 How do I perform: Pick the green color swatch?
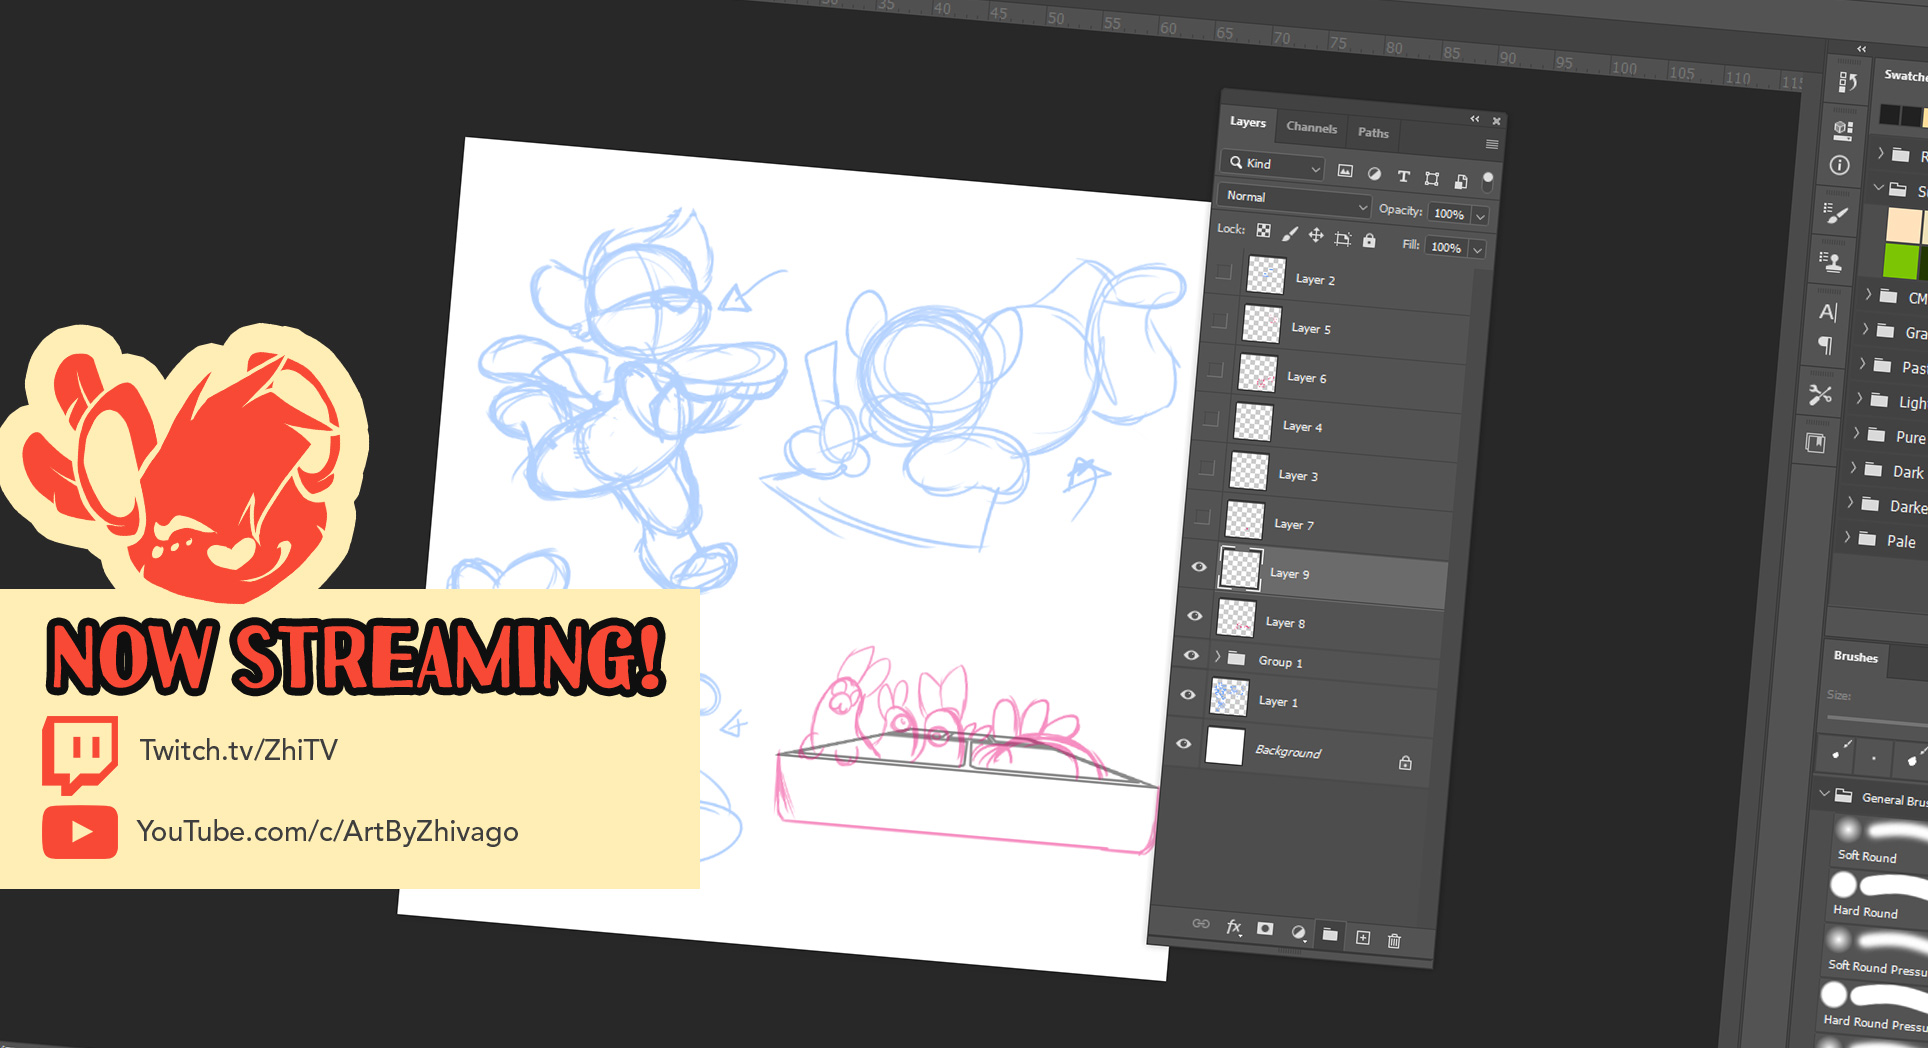(1900, 261)
